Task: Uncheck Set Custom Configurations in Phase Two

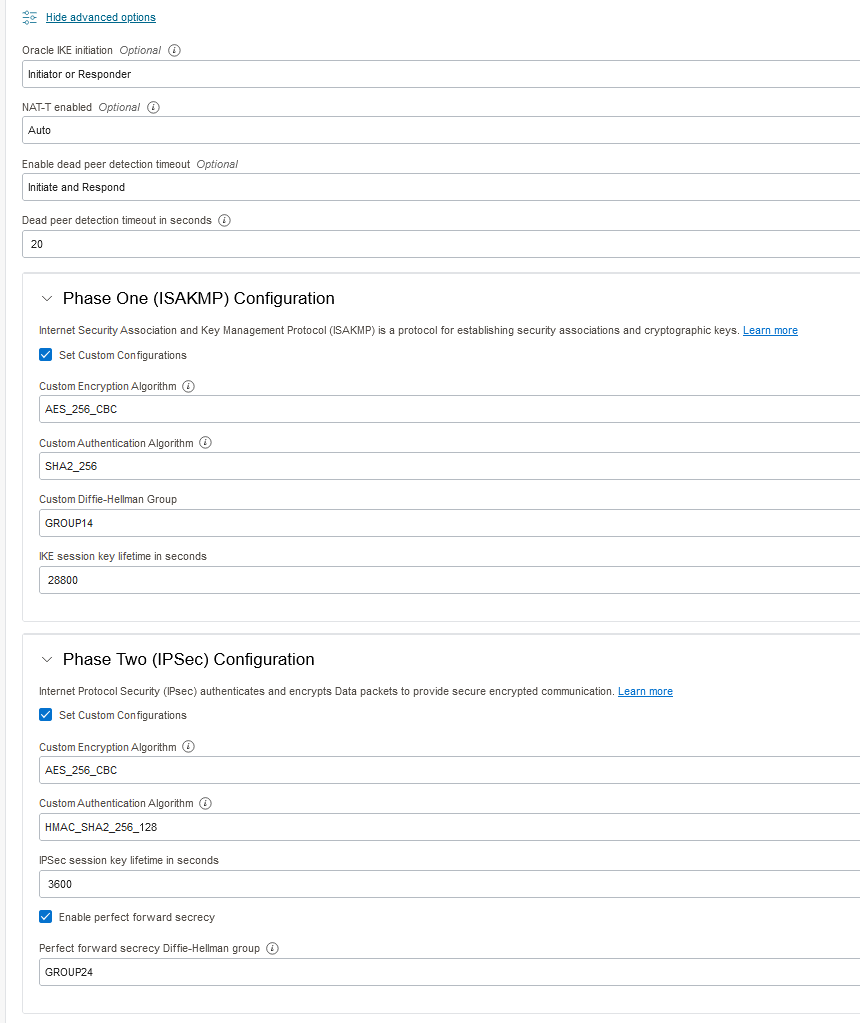Action: (x=46, y=715)
